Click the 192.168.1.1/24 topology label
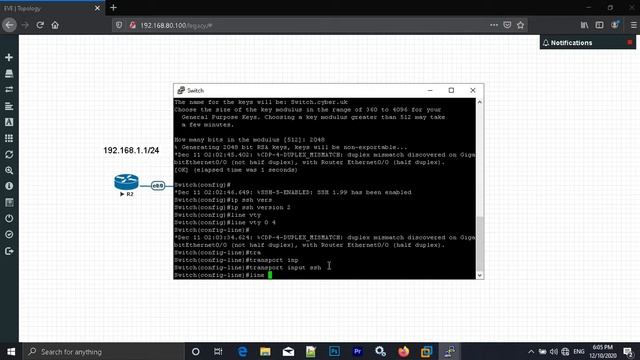Screen dimensions: 640x360 pyautogui.click(x=131, y=150)
